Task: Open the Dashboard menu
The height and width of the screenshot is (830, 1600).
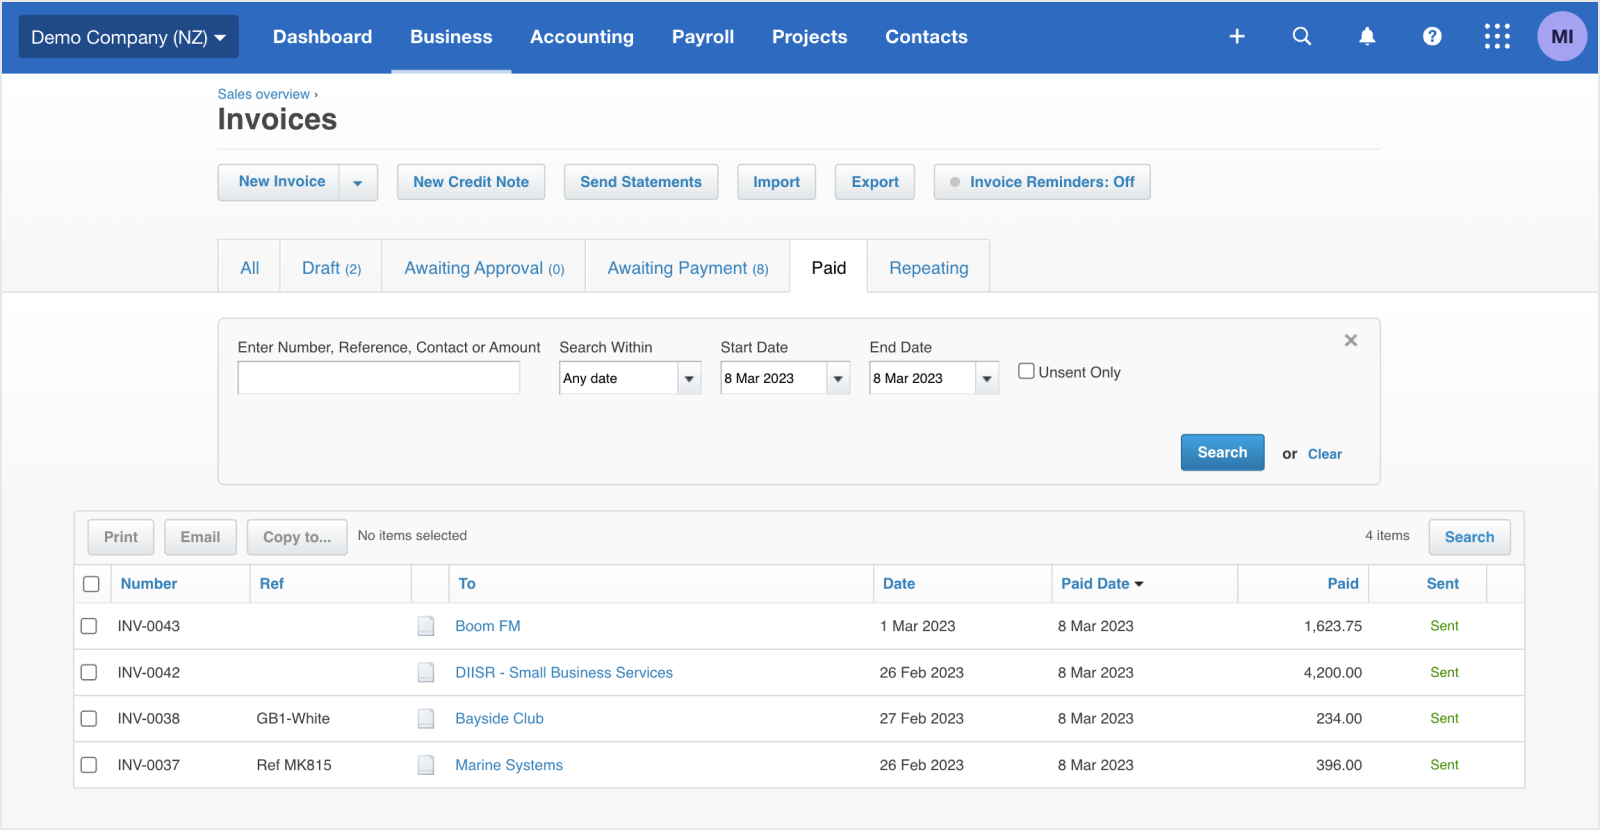Action: pyautogui.click(x=322, y=37)
